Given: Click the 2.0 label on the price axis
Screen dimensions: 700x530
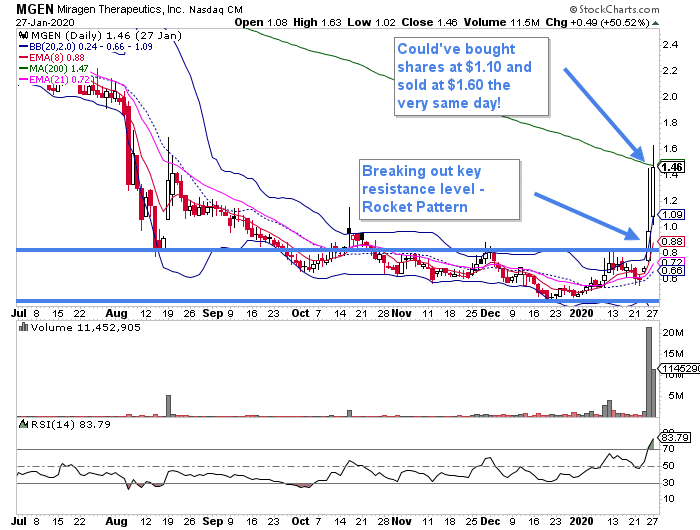Looking at the screenshot, I should (x=670, y=97).
